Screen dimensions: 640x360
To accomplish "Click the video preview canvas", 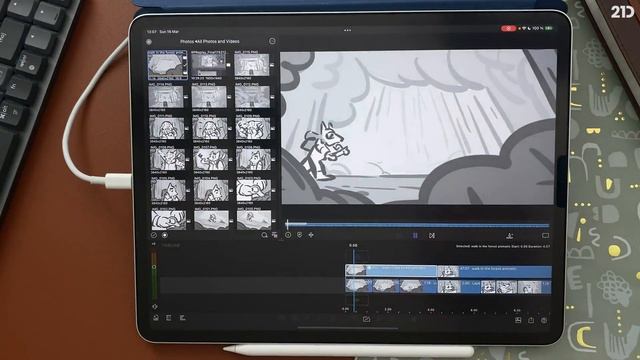I will tap(418, 127).
